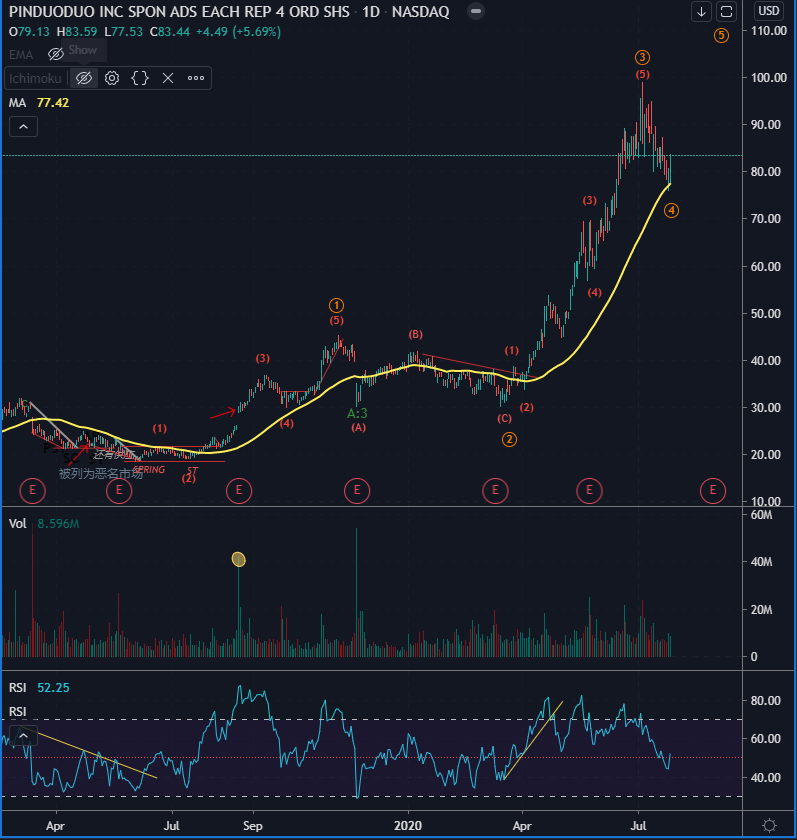The height and width of the screenshot is (840, 797).
Task: Click the download arrow icon at top right
Action: click(x=701, y=12)
